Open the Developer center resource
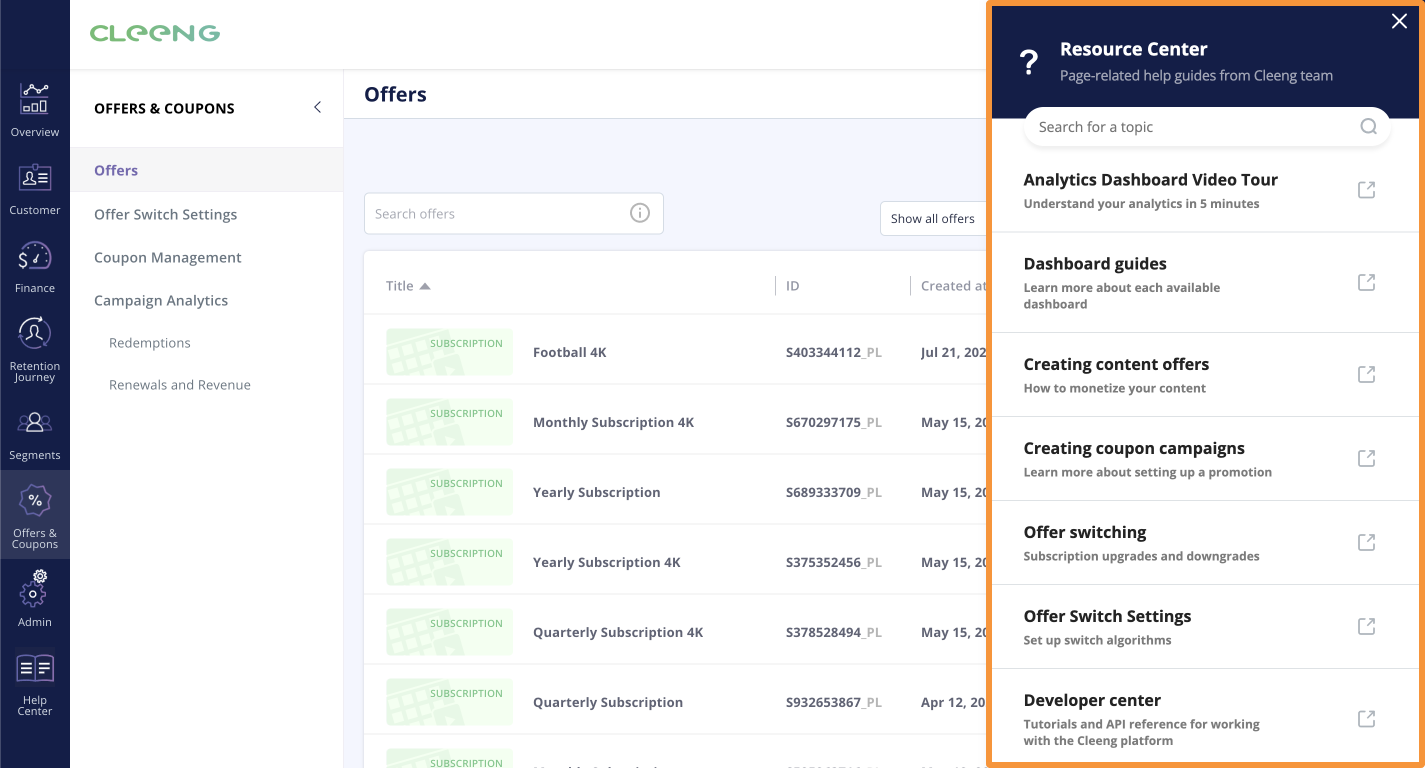Image resolution: width=1425 pixels, height=768 pixels. pyautogui.click(x=1092, y=700)
